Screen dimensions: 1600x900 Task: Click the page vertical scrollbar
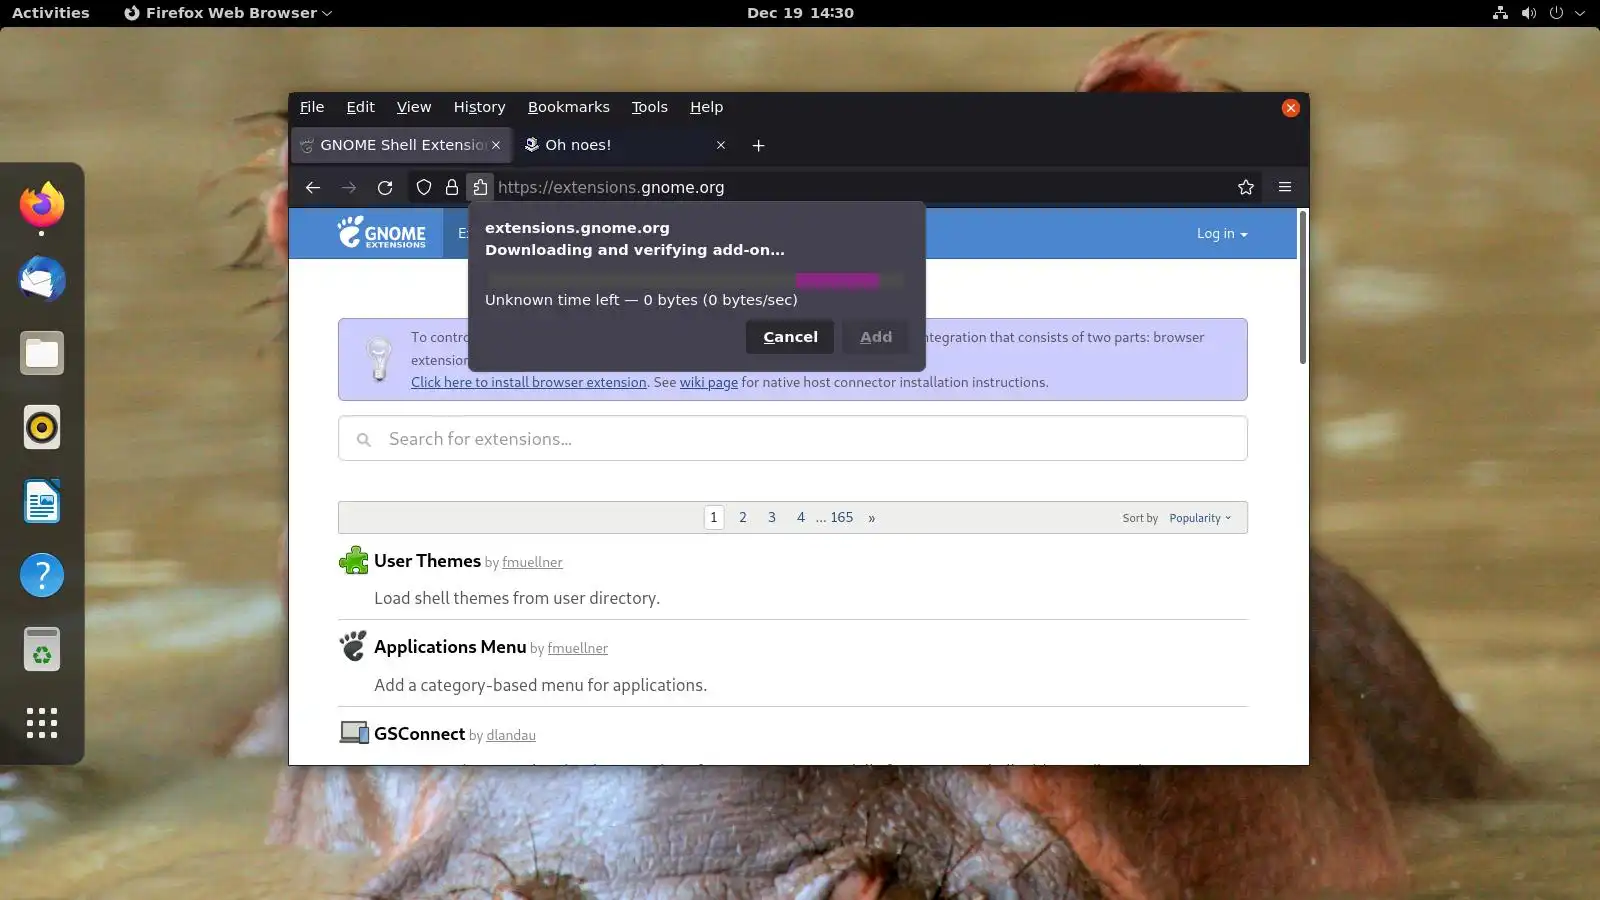coord(1302,288)
